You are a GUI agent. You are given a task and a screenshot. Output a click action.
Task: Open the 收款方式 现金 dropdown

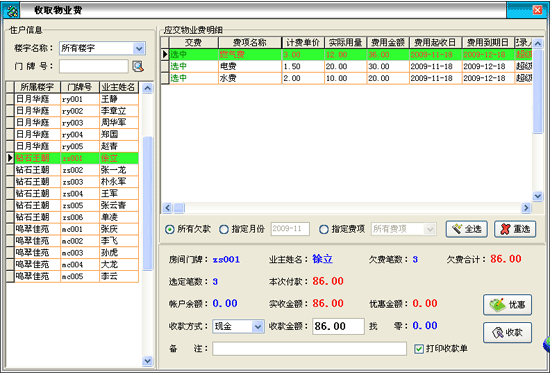258,327
